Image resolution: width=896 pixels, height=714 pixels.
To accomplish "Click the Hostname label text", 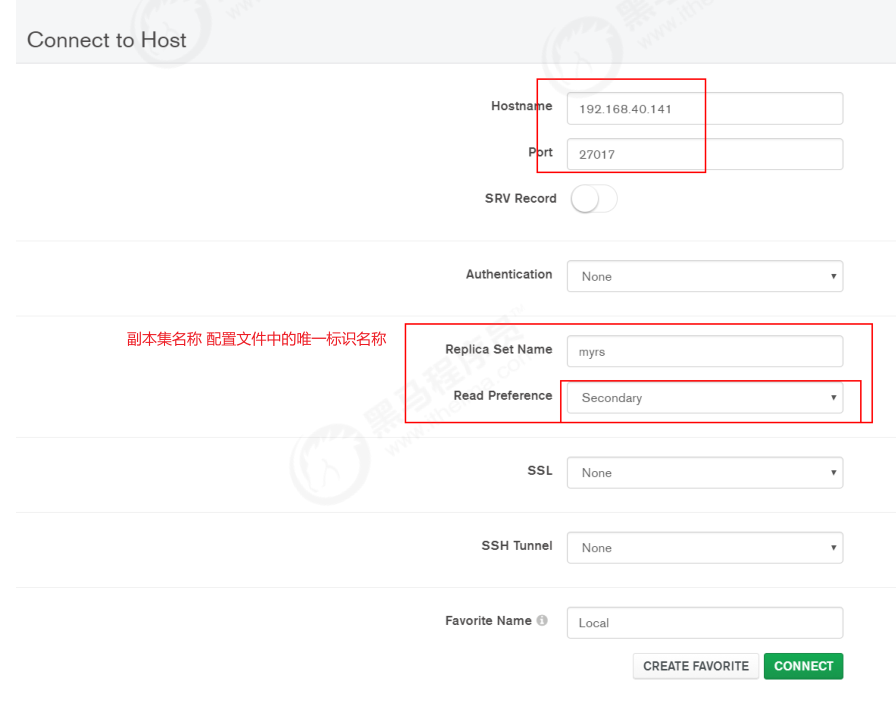I will (x=521, y=106).
